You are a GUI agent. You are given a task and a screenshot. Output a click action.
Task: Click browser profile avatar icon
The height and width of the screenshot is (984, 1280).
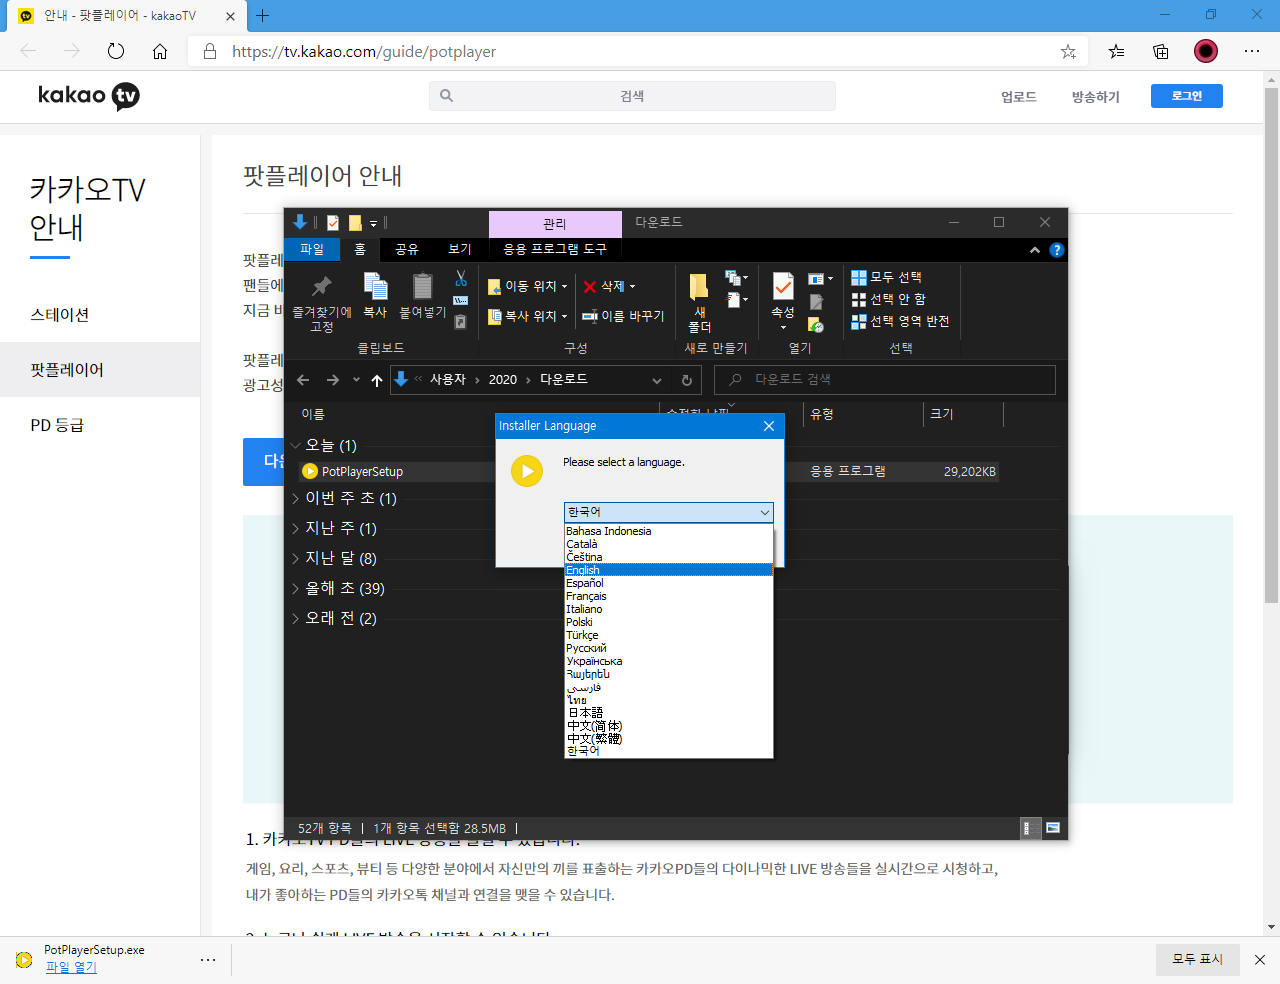pyautogui.click(x=1206, y=51)
